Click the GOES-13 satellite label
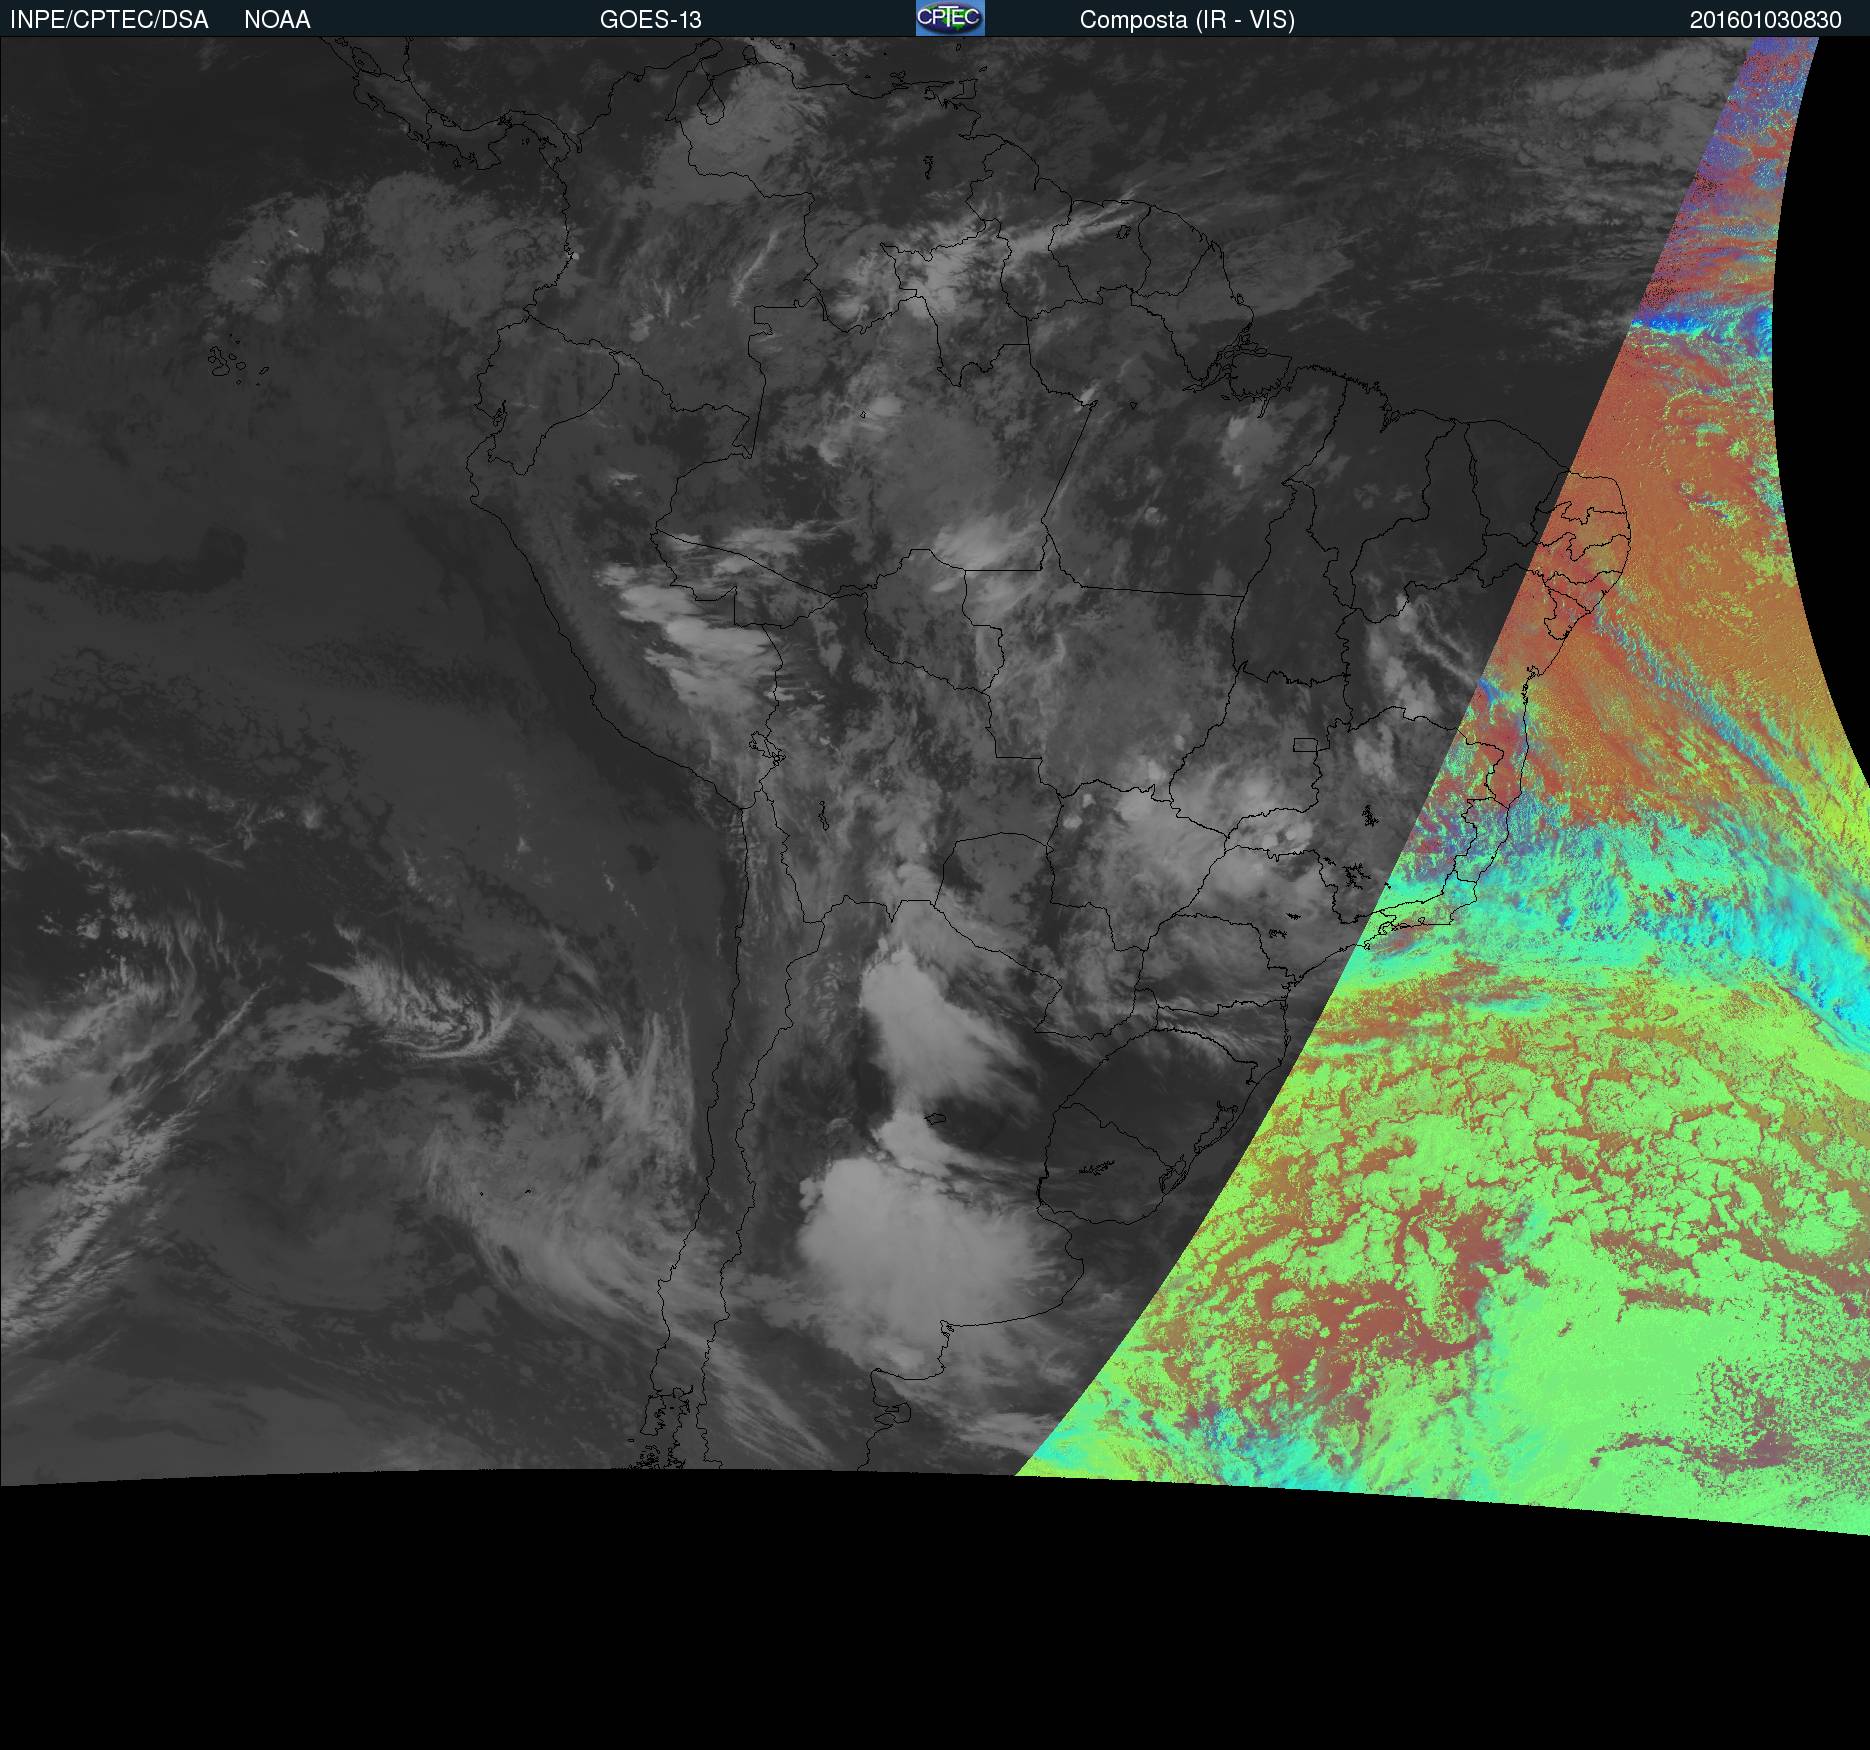Screen dimensions: 1870x1750 click(651, 20)
